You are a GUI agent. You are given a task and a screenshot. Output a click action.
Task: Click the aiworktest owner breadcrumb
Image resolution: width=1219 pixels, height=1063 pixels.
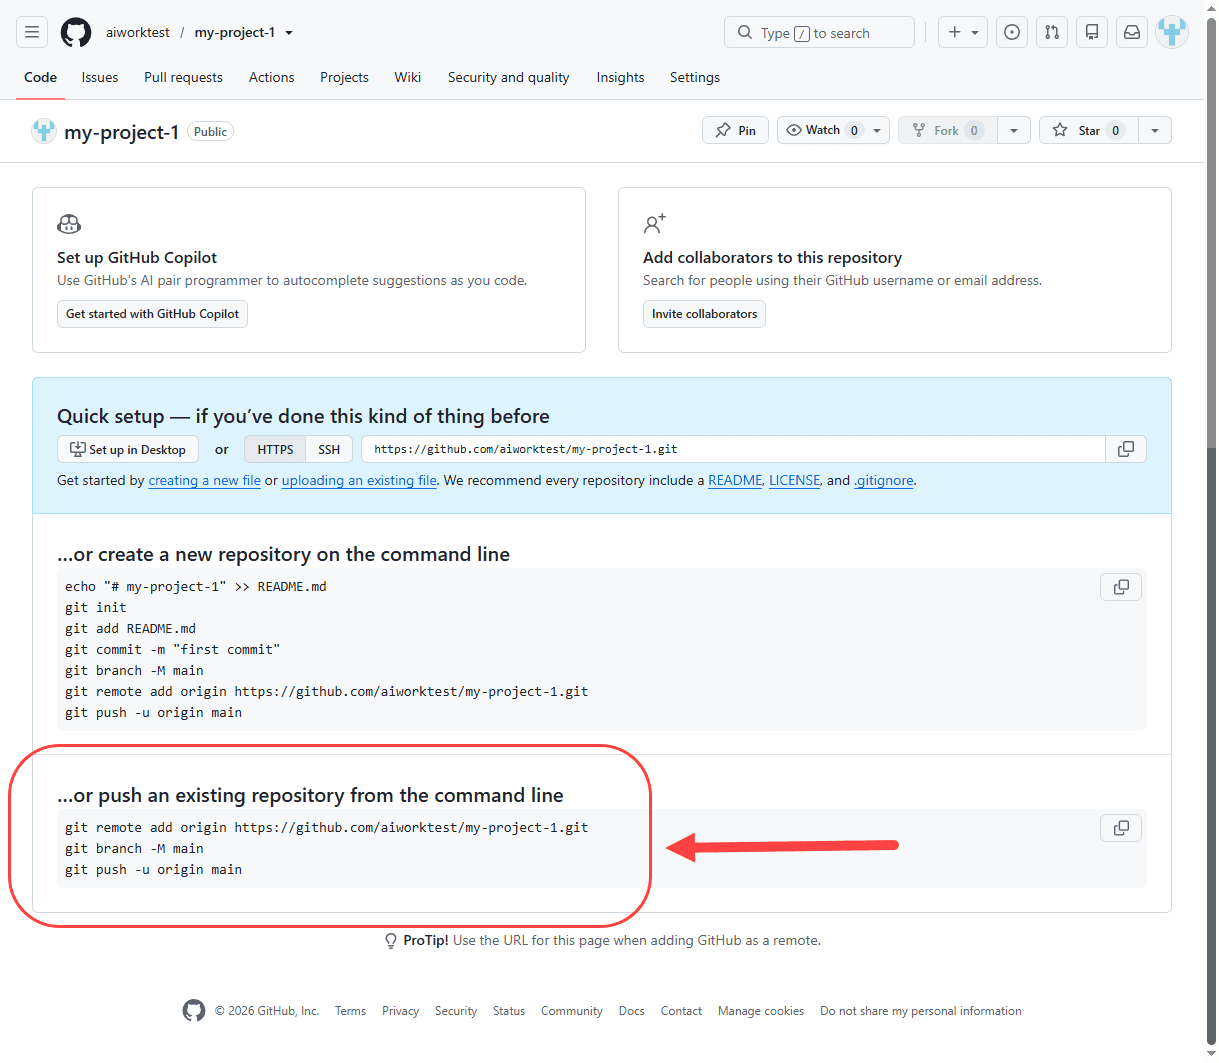point(138,33)
